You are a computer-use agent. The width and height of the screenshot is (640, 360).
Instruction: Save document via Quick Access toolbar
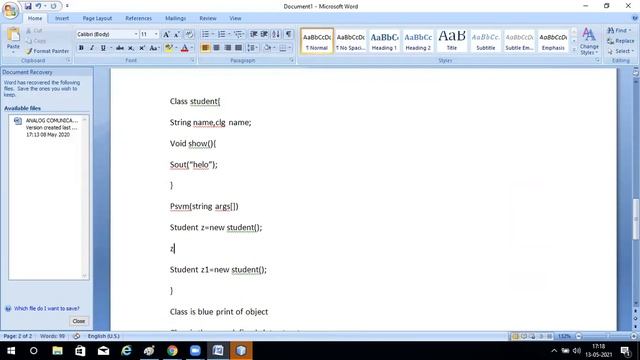point(28,6)
